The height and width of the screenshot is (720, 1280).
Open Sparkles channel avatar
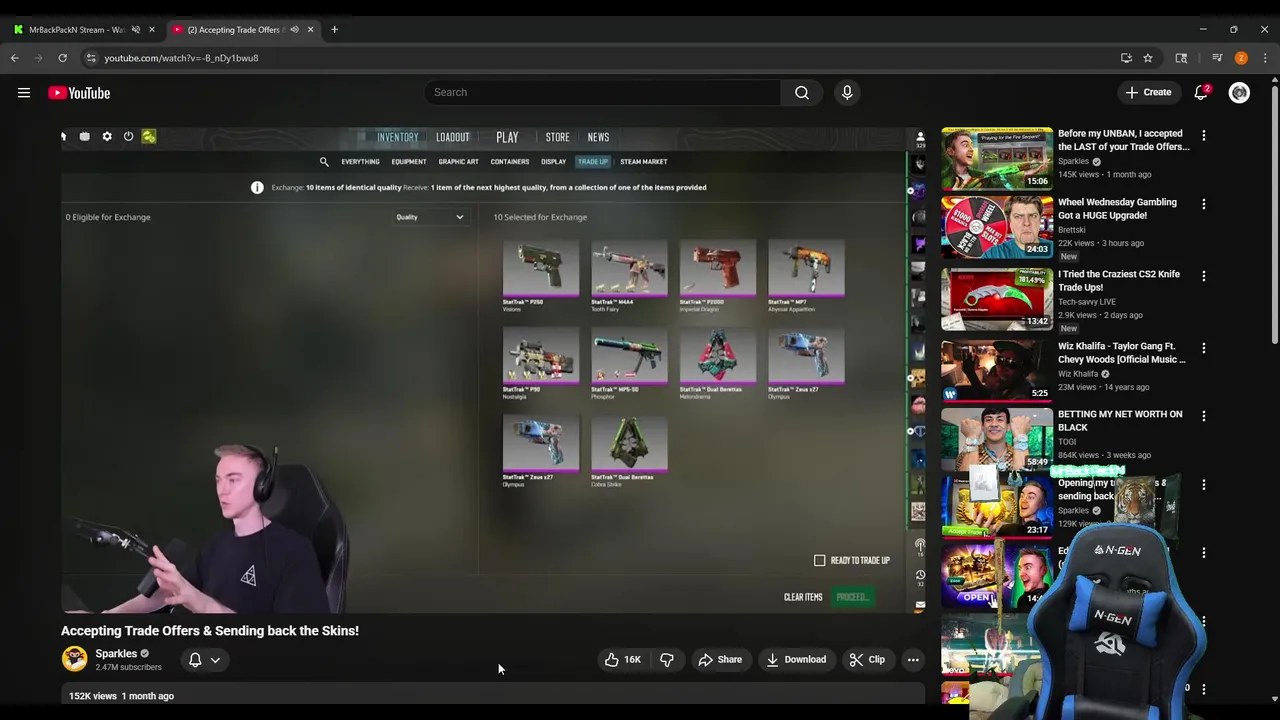74,659
